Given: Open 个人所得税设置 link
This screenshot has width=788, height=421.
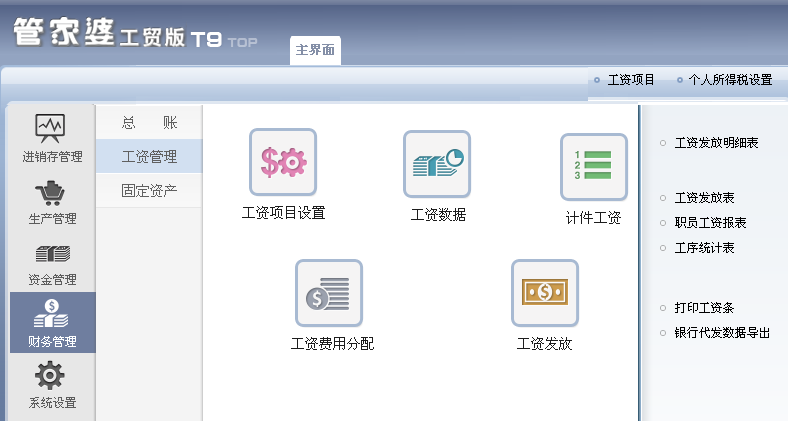Looking at the screenshot, I should [x=730, y=80].
